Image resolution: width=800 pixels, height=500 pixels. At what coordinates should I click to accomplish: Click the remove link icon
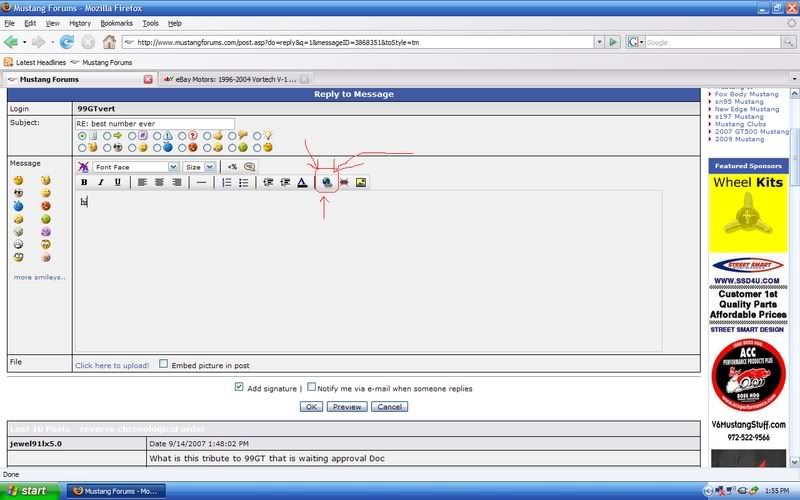point(344,182)
